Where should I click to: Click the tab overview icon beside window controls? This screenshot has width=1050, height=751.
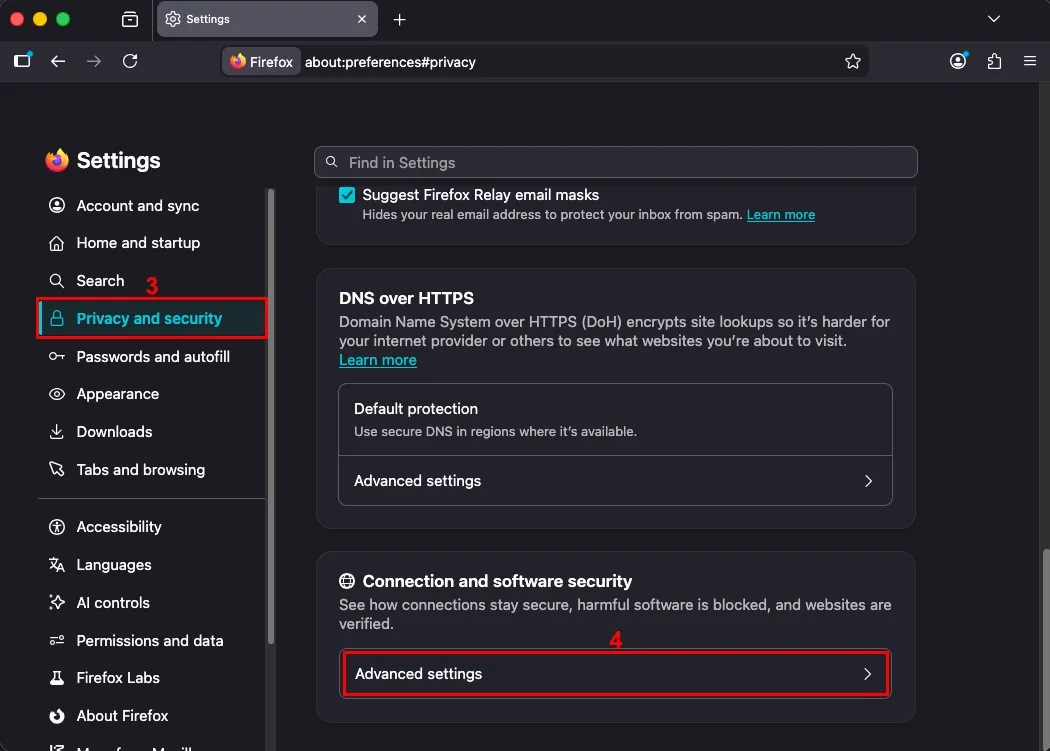click(x=130, y=19)
